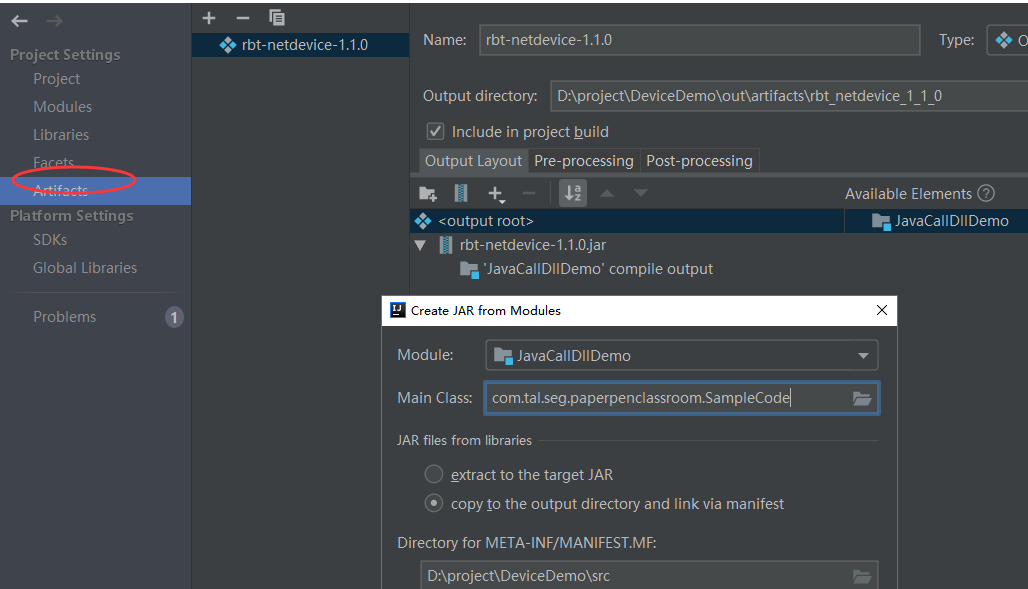Open the Problems section
This screenshot has width=1028, height=589.
(x=64, y=317)
